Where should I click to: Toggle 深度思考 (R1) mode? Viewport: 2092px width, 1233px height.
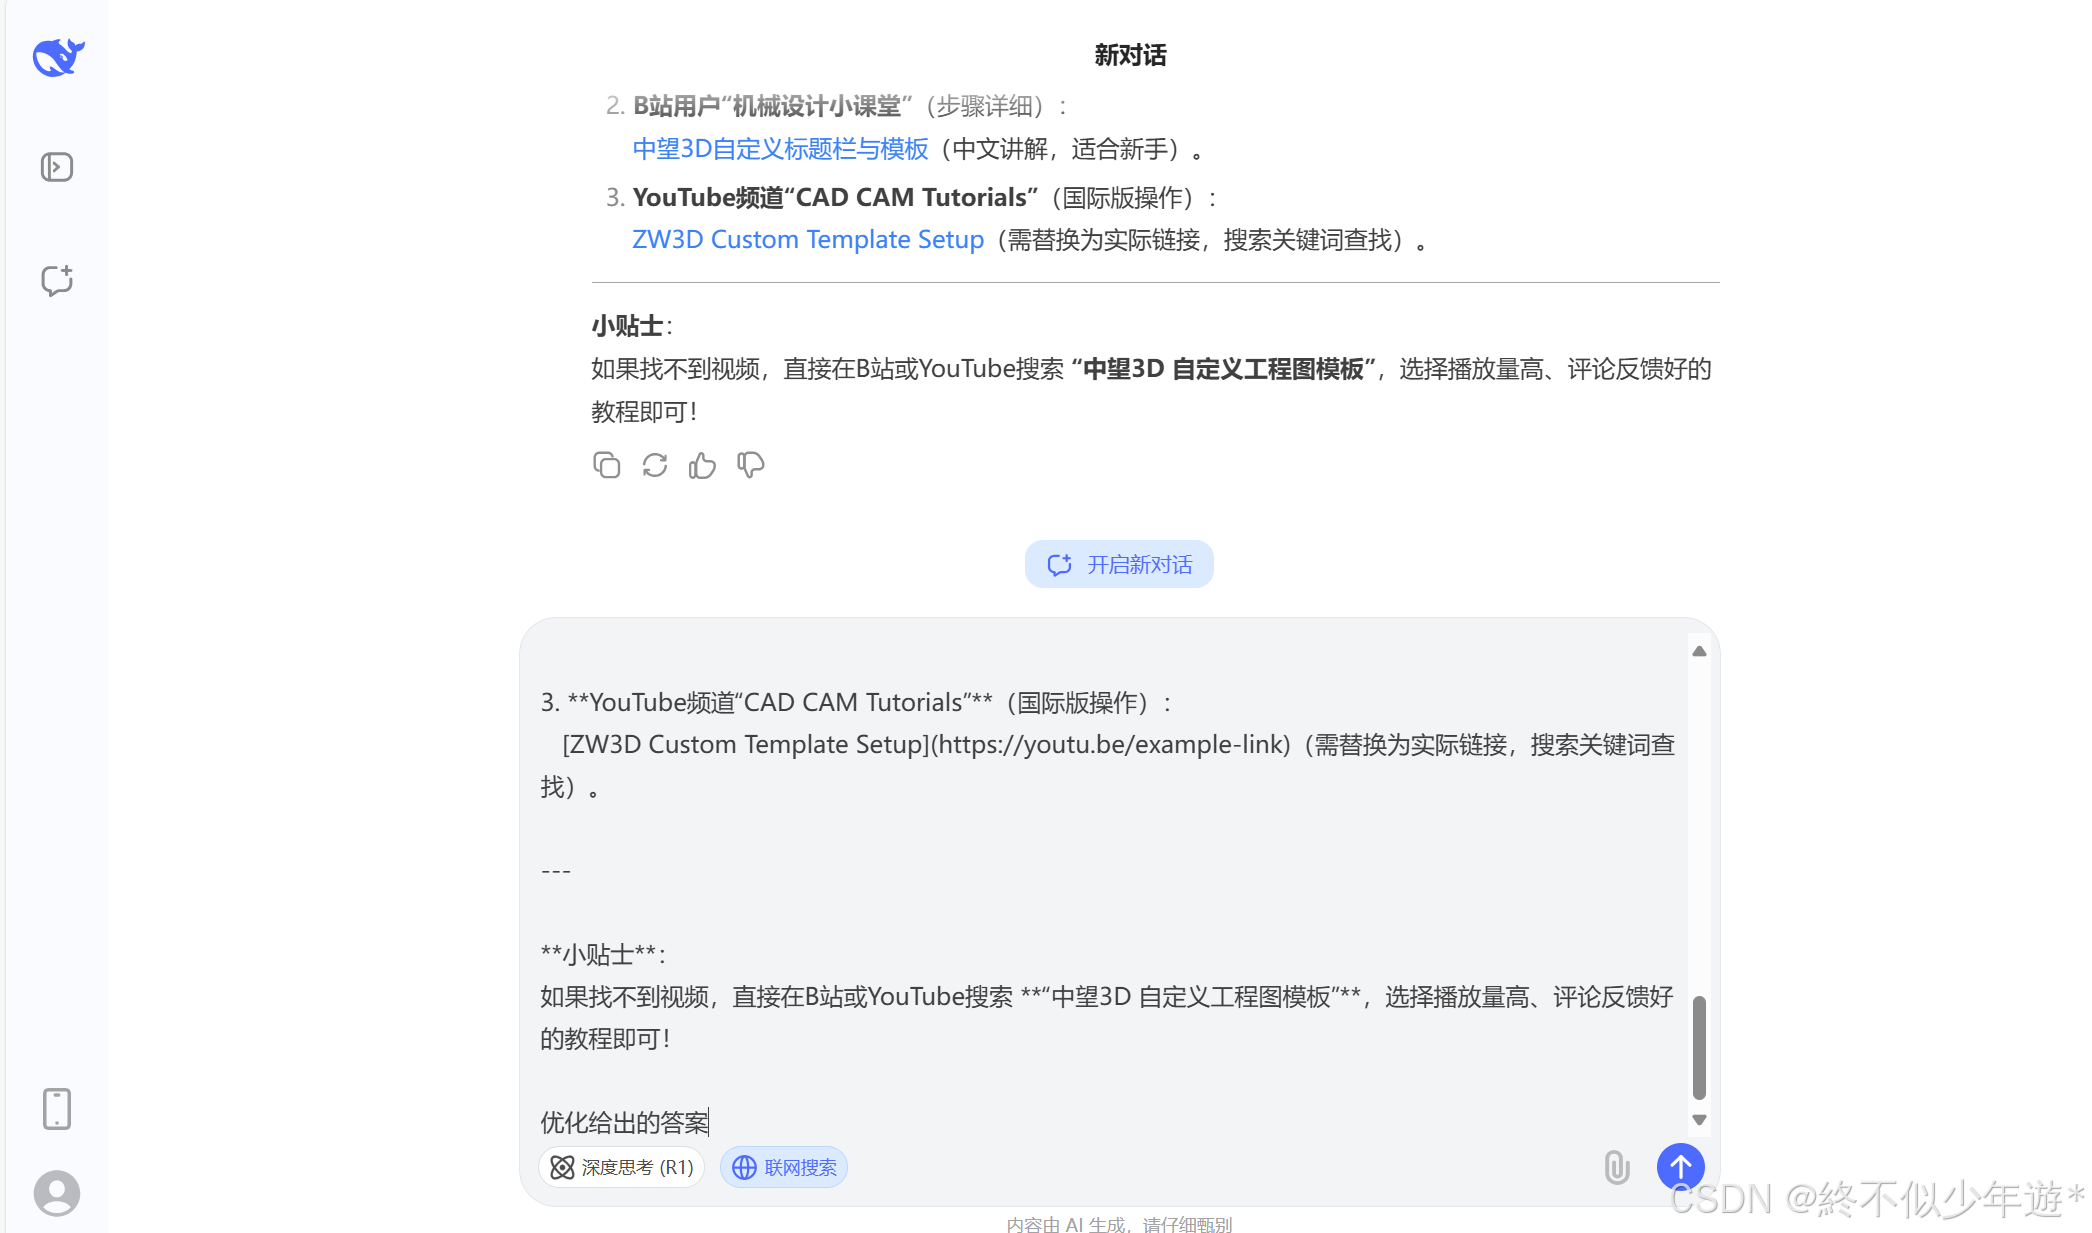click(622, 1167)
